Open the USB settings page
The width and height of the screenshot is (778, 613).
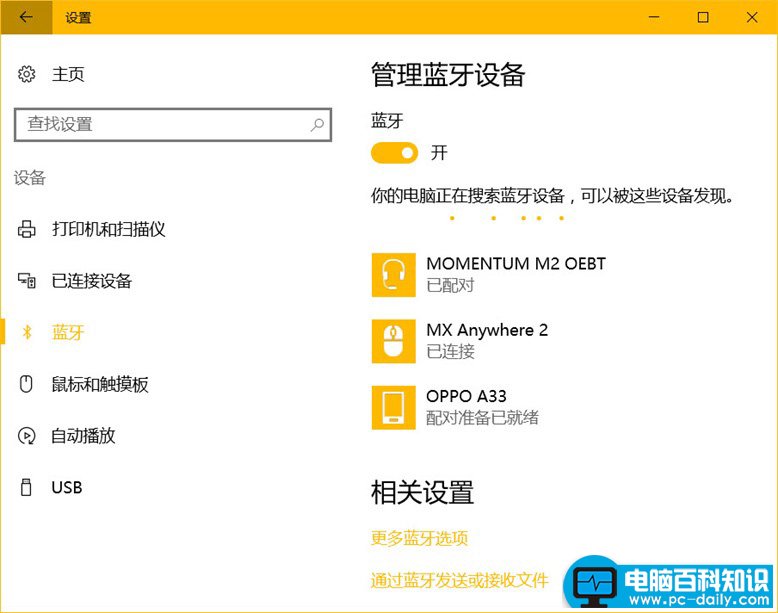[66, 487]
